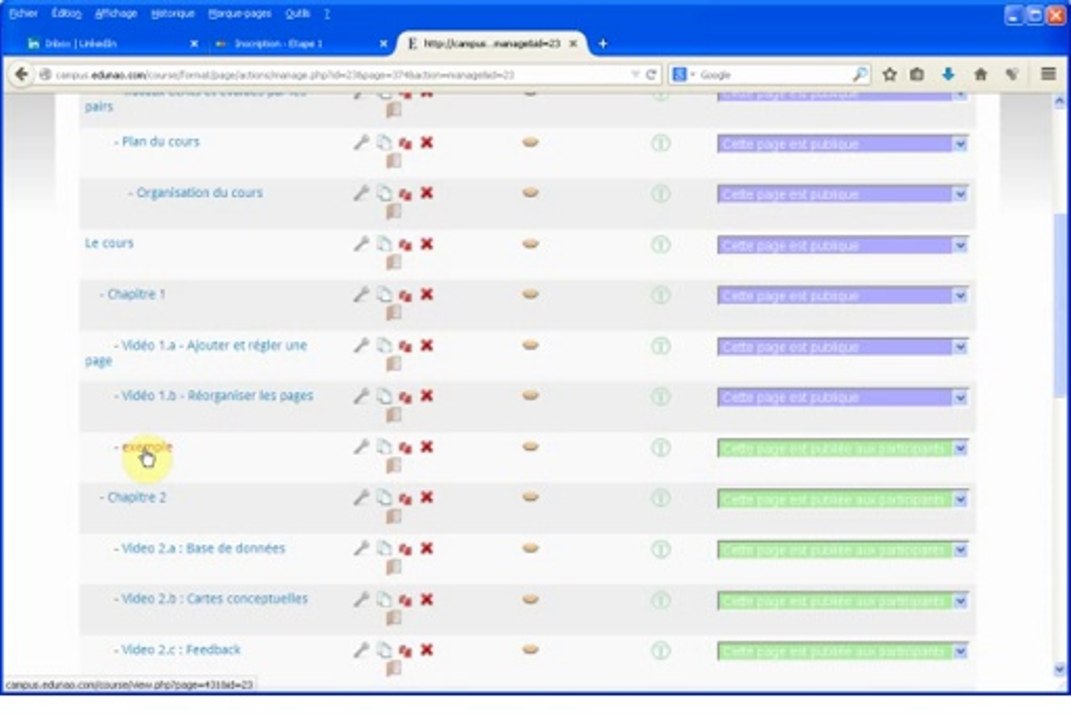Open the green dropdown for Video 2.b Cartes conceptuelles
Screen dimensions: 1071x720
(842, 601)
